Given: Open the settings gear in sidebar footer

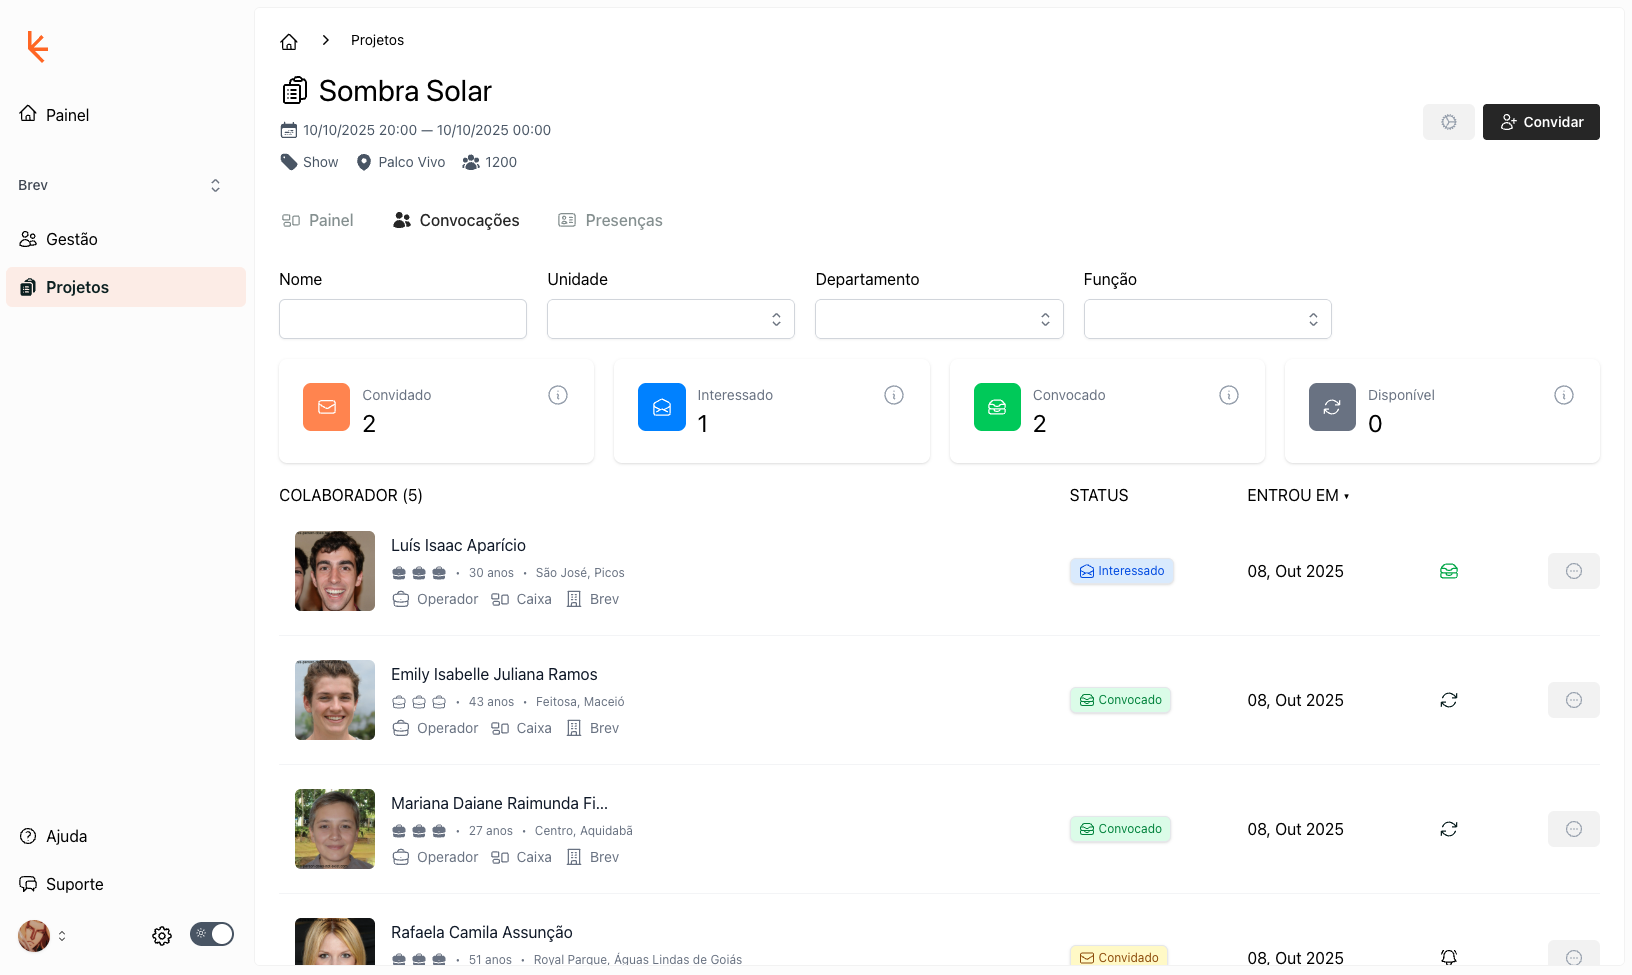Looking at the screenshot, I should pyautogui.click(x=162, y=936).
